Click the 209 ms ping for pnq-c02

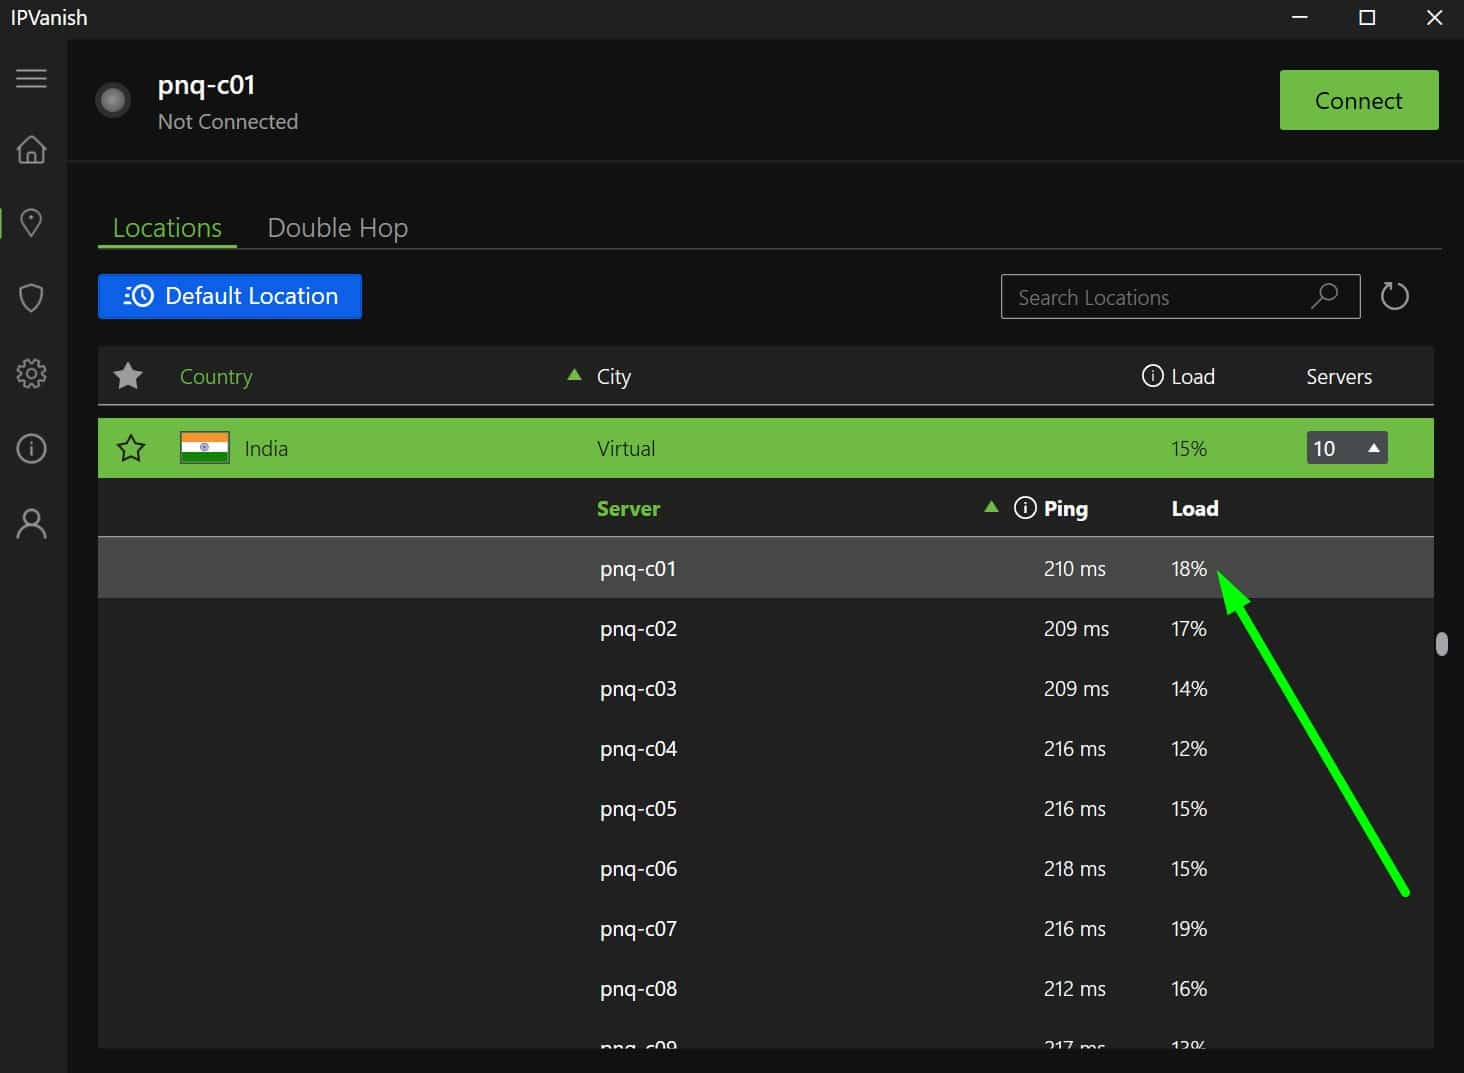tap(1076, 629)
